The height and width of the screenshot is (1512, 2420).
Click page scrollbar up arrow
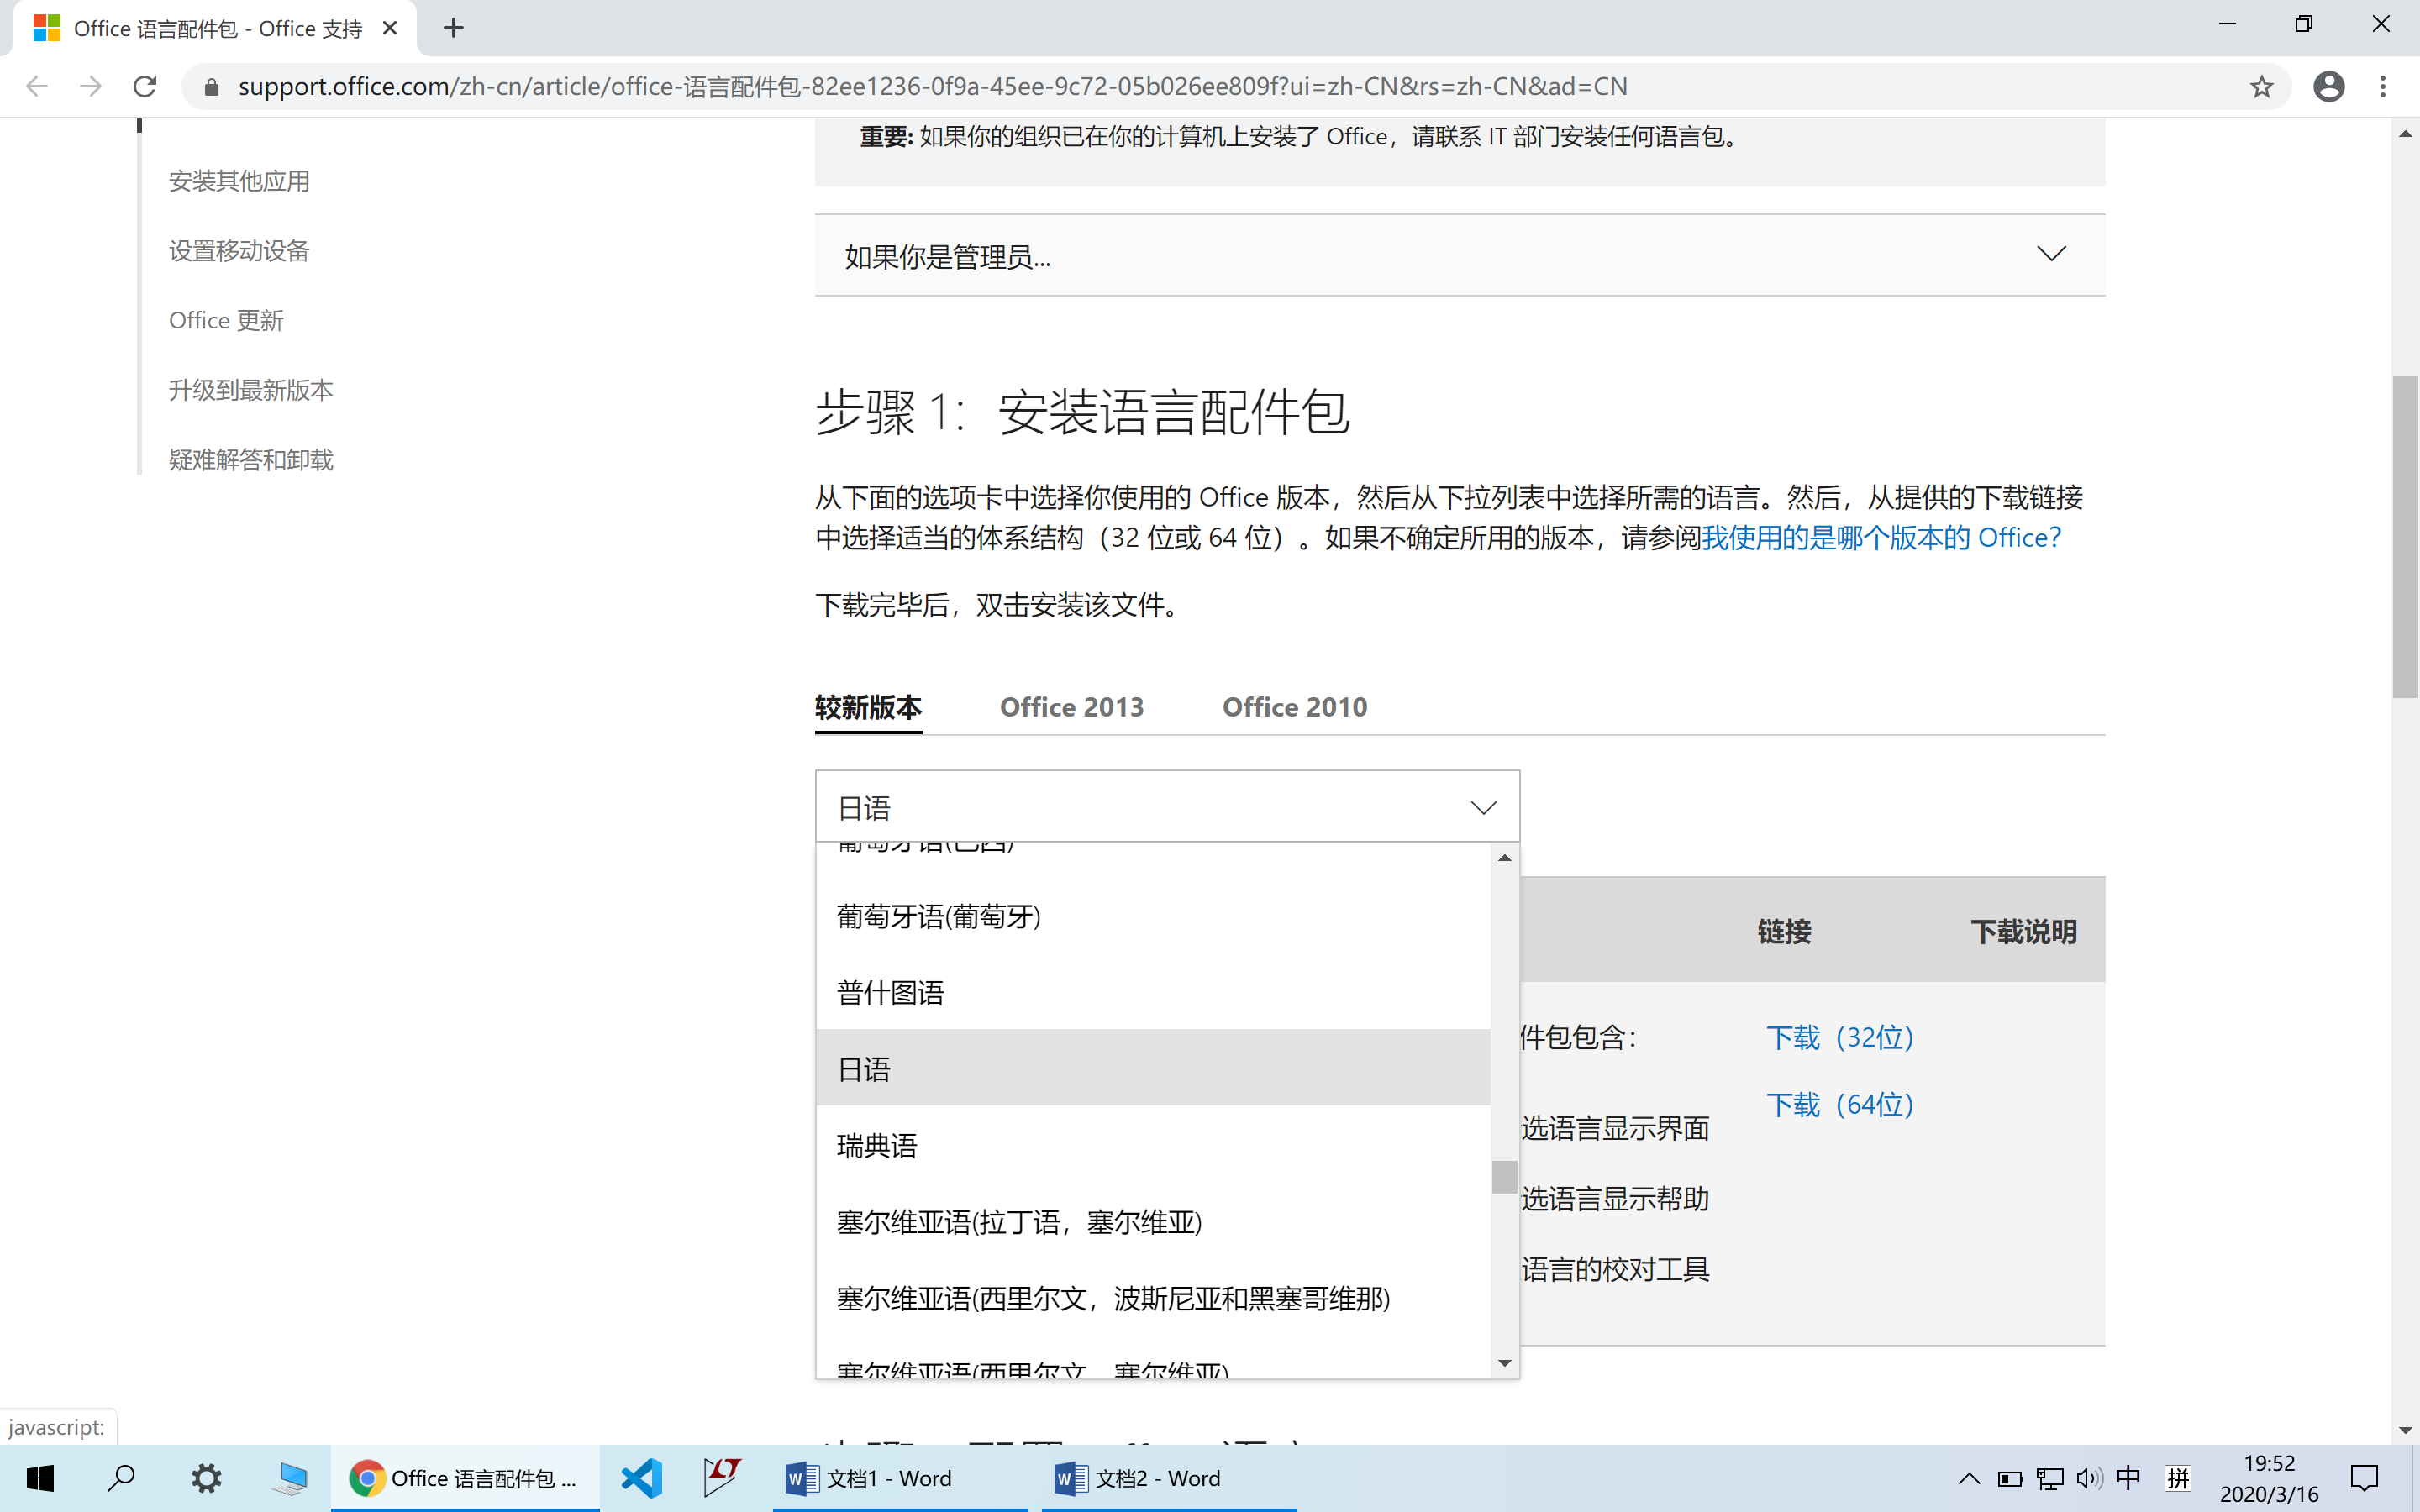point(2405,134)
